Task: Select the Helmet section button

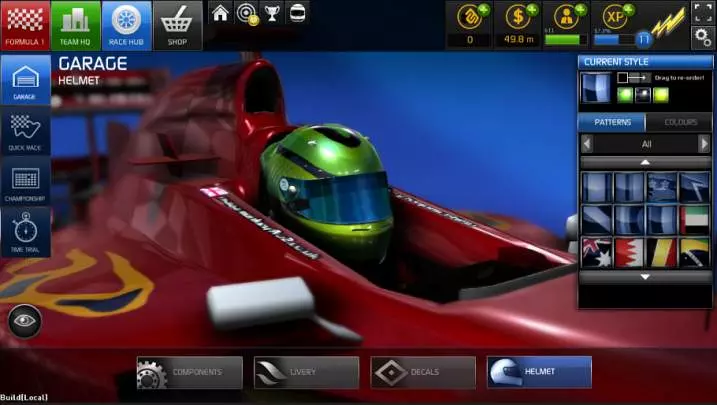Action: [x=540, y=372]
